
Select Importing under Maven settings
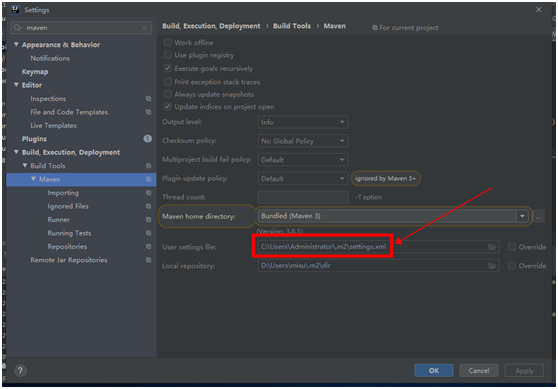pyautogui.click(x=63, y=193)
